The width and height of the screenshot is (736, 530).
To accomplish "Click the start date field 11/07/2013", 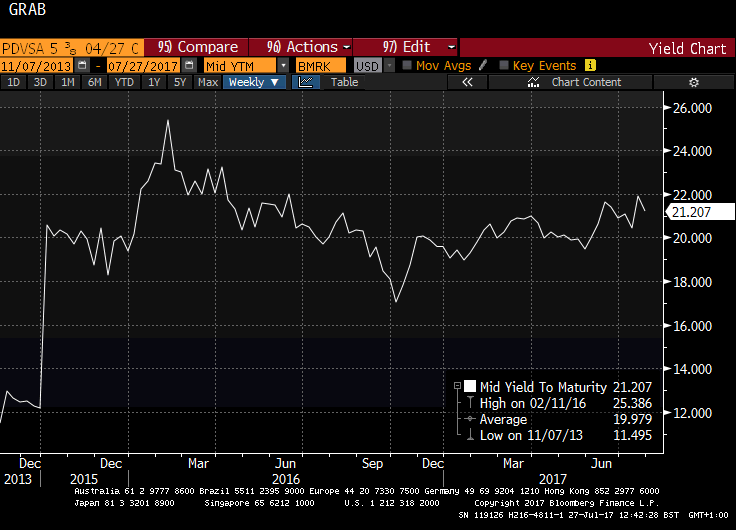I will [x=37, y=66].
